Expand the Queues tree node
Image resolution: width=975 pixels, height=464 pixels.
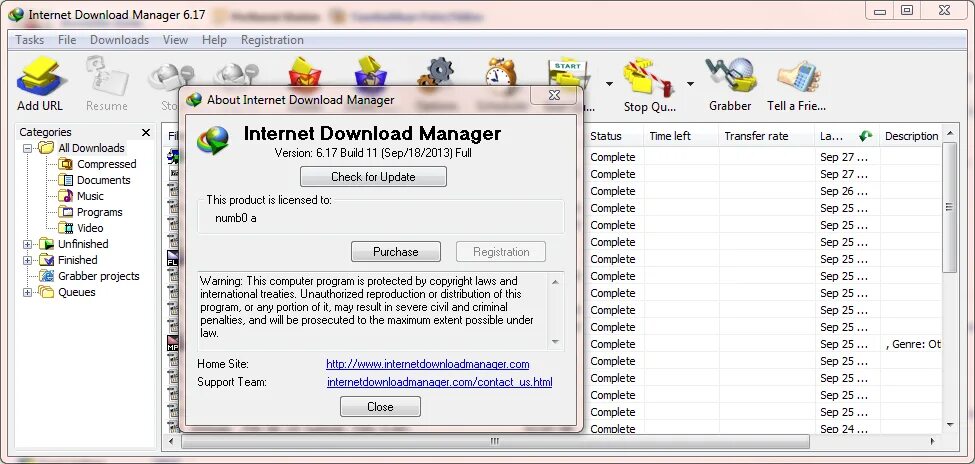click(27, 292)
